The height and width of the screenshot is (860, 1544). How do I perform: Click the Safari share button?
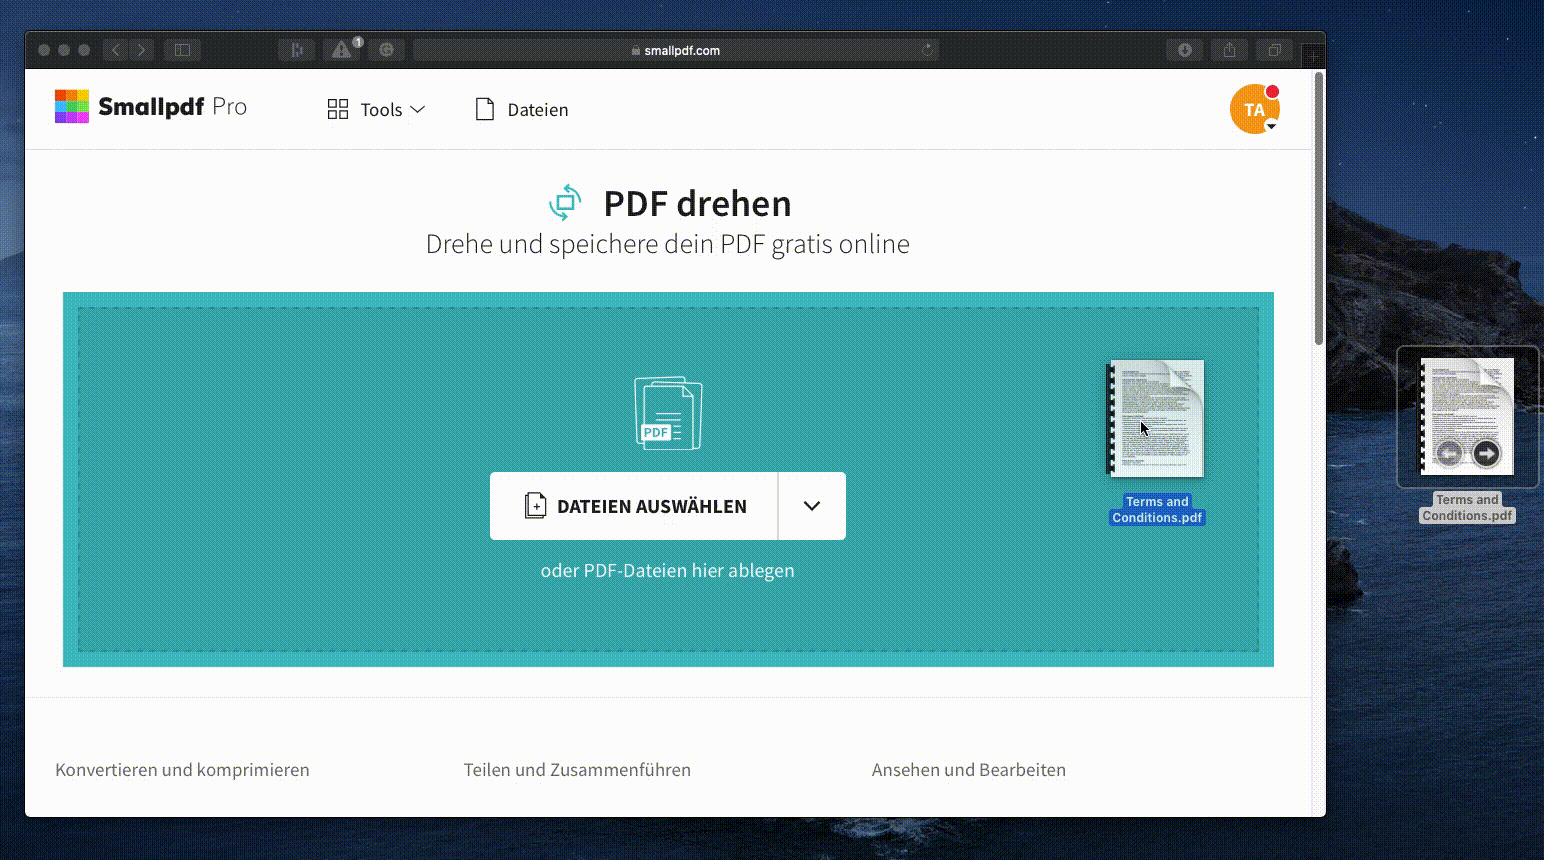1230,50
